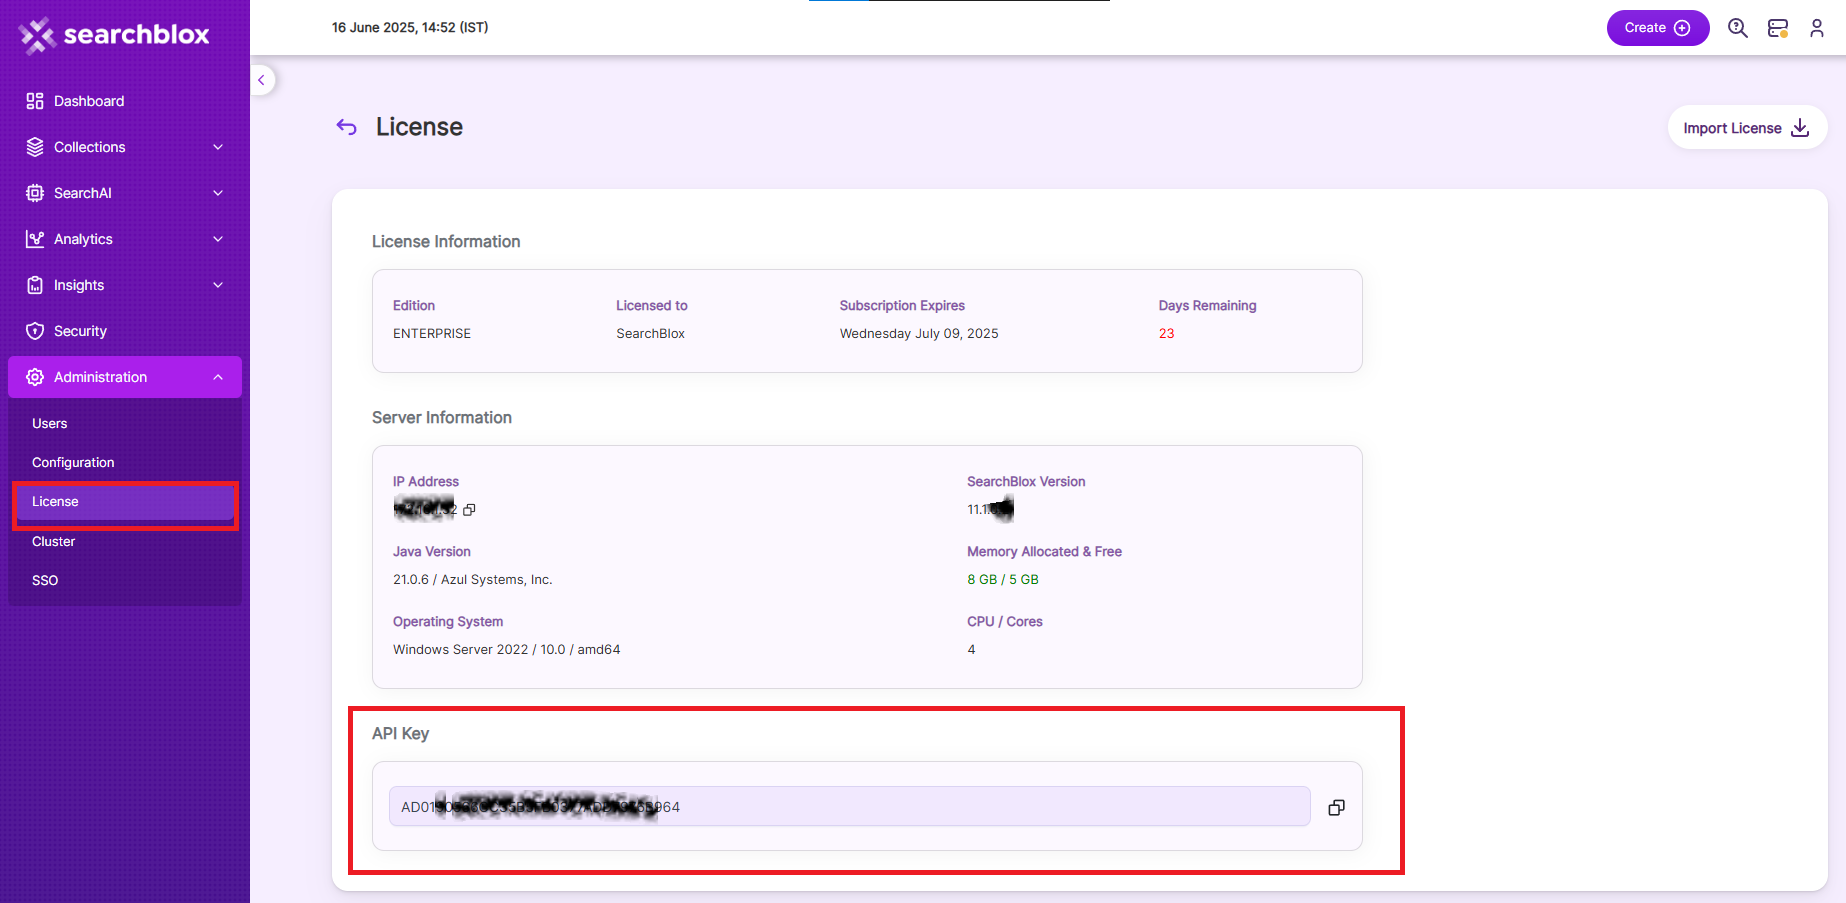Screen dimensions: 1846x903
Task: Expand the Analytics chevron
Action: tap(218, 239)
